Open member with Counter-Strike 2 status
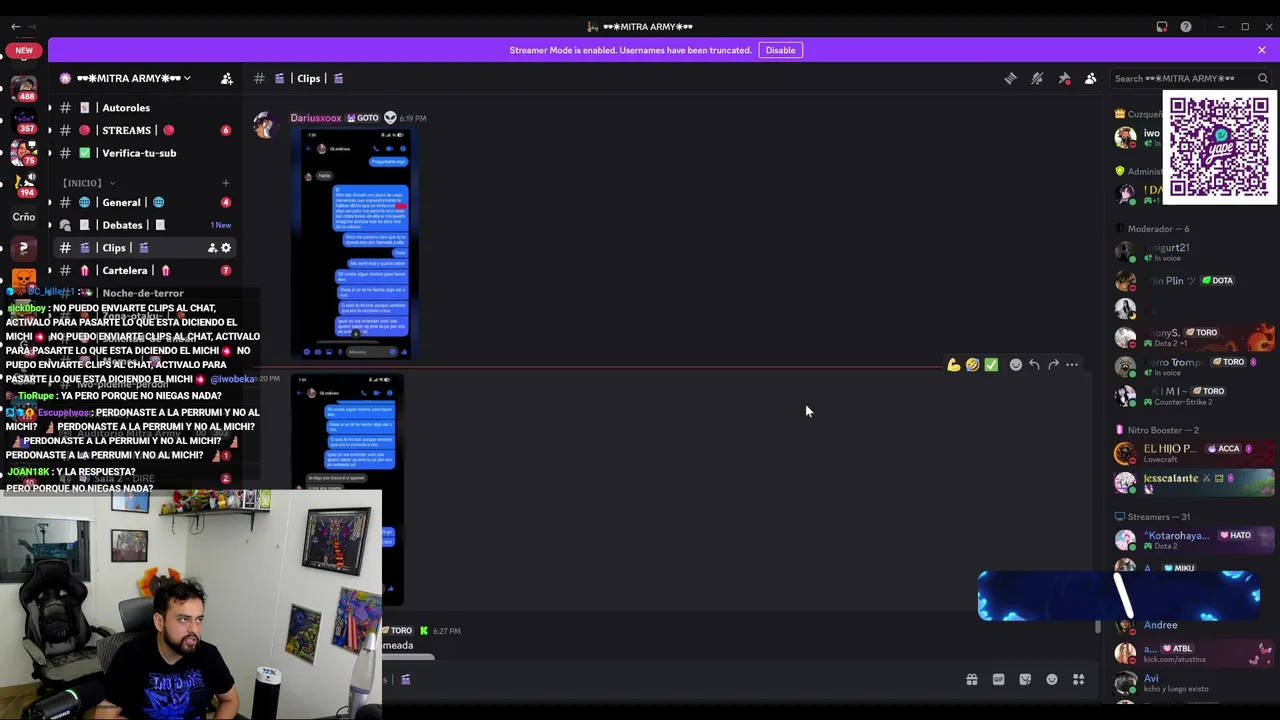This screenshot has width=1280, height=720. click(1195, 396)
